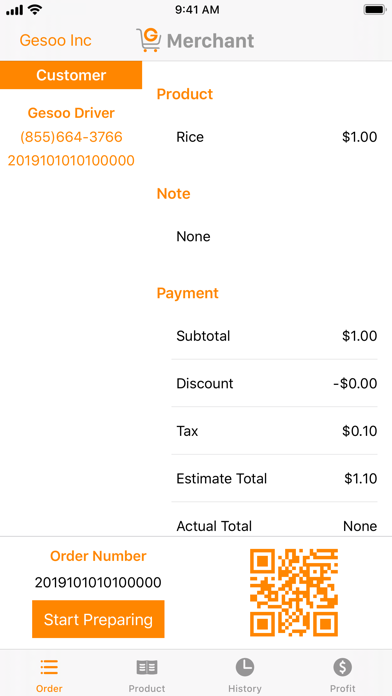Check the battery indicator in status bar
This screenshot has width=392, height=696.
374,9
